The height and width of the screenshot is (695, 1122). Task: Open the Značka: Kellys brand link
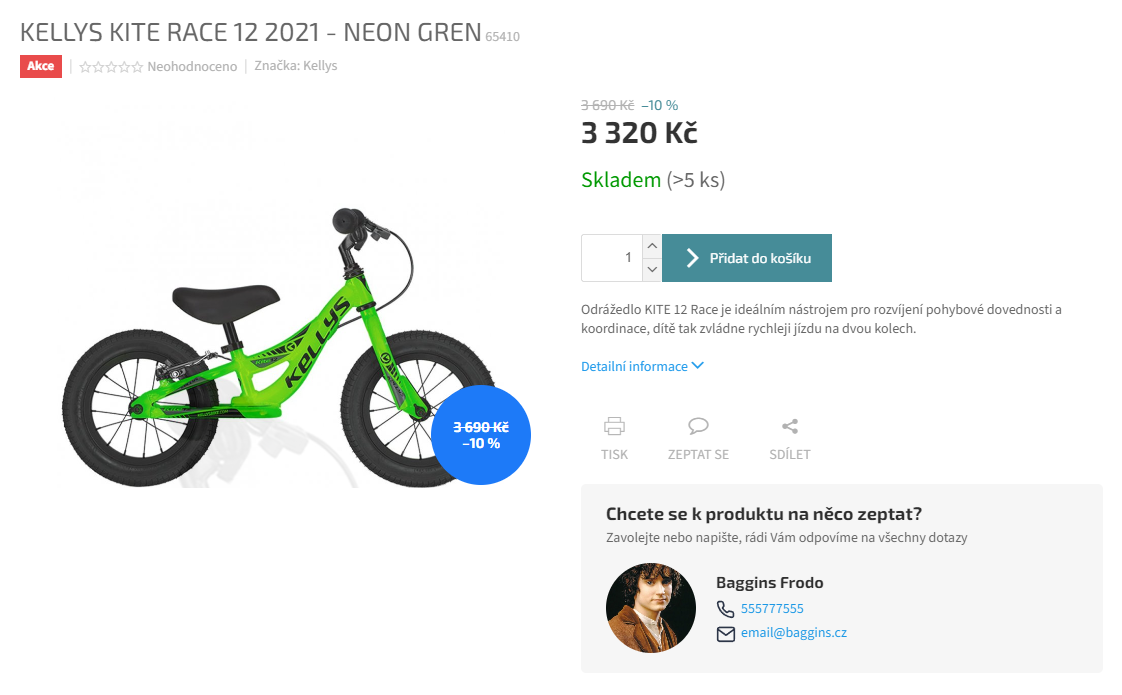pyautogui.click(x=296, y=66)
